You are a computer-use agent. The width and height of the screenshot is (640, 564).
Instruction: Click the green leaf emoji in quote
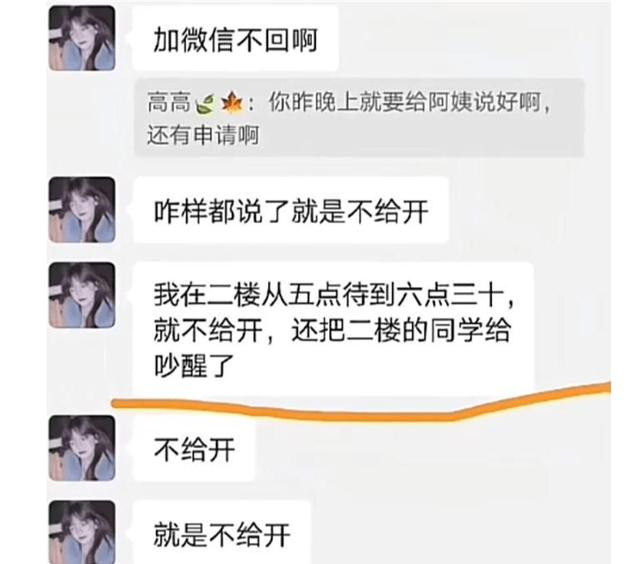tap(205, 104)
